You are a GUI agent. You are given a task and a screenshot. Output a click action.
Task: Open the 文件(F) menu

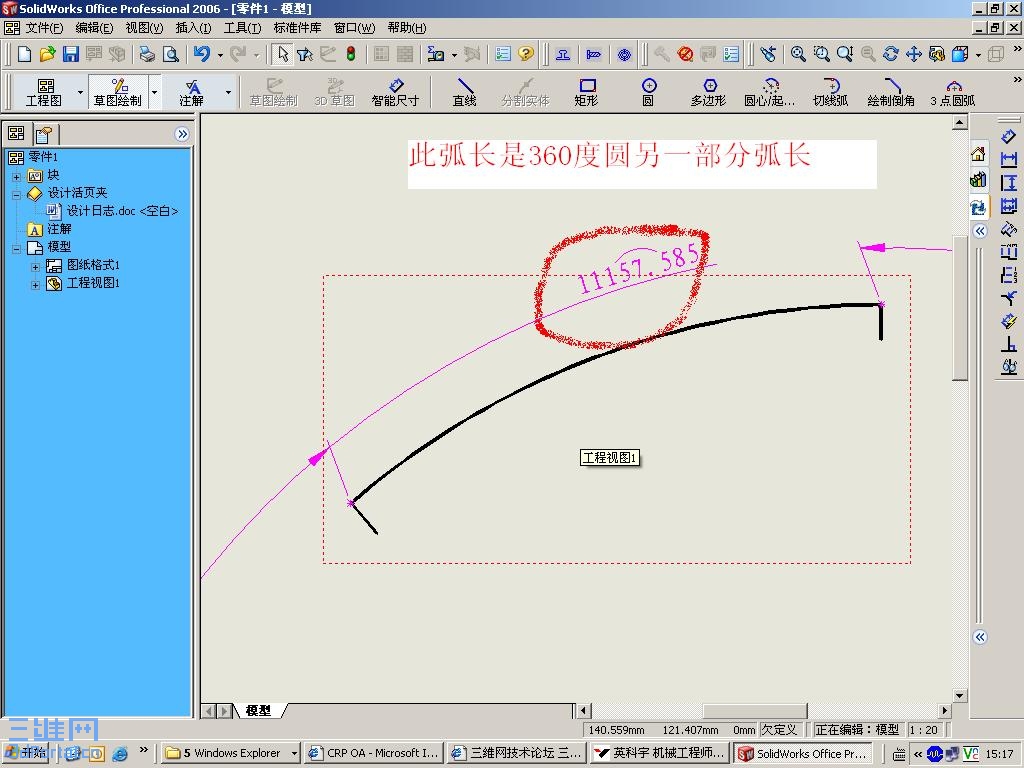[x=44, y=28]
